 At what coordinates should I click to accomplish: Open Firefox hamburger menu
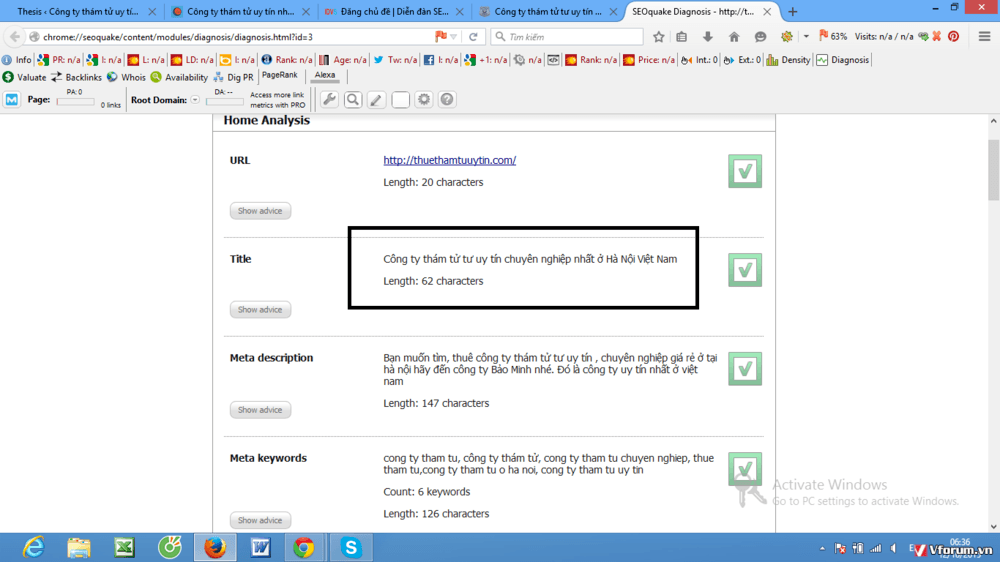click(985, 37)
